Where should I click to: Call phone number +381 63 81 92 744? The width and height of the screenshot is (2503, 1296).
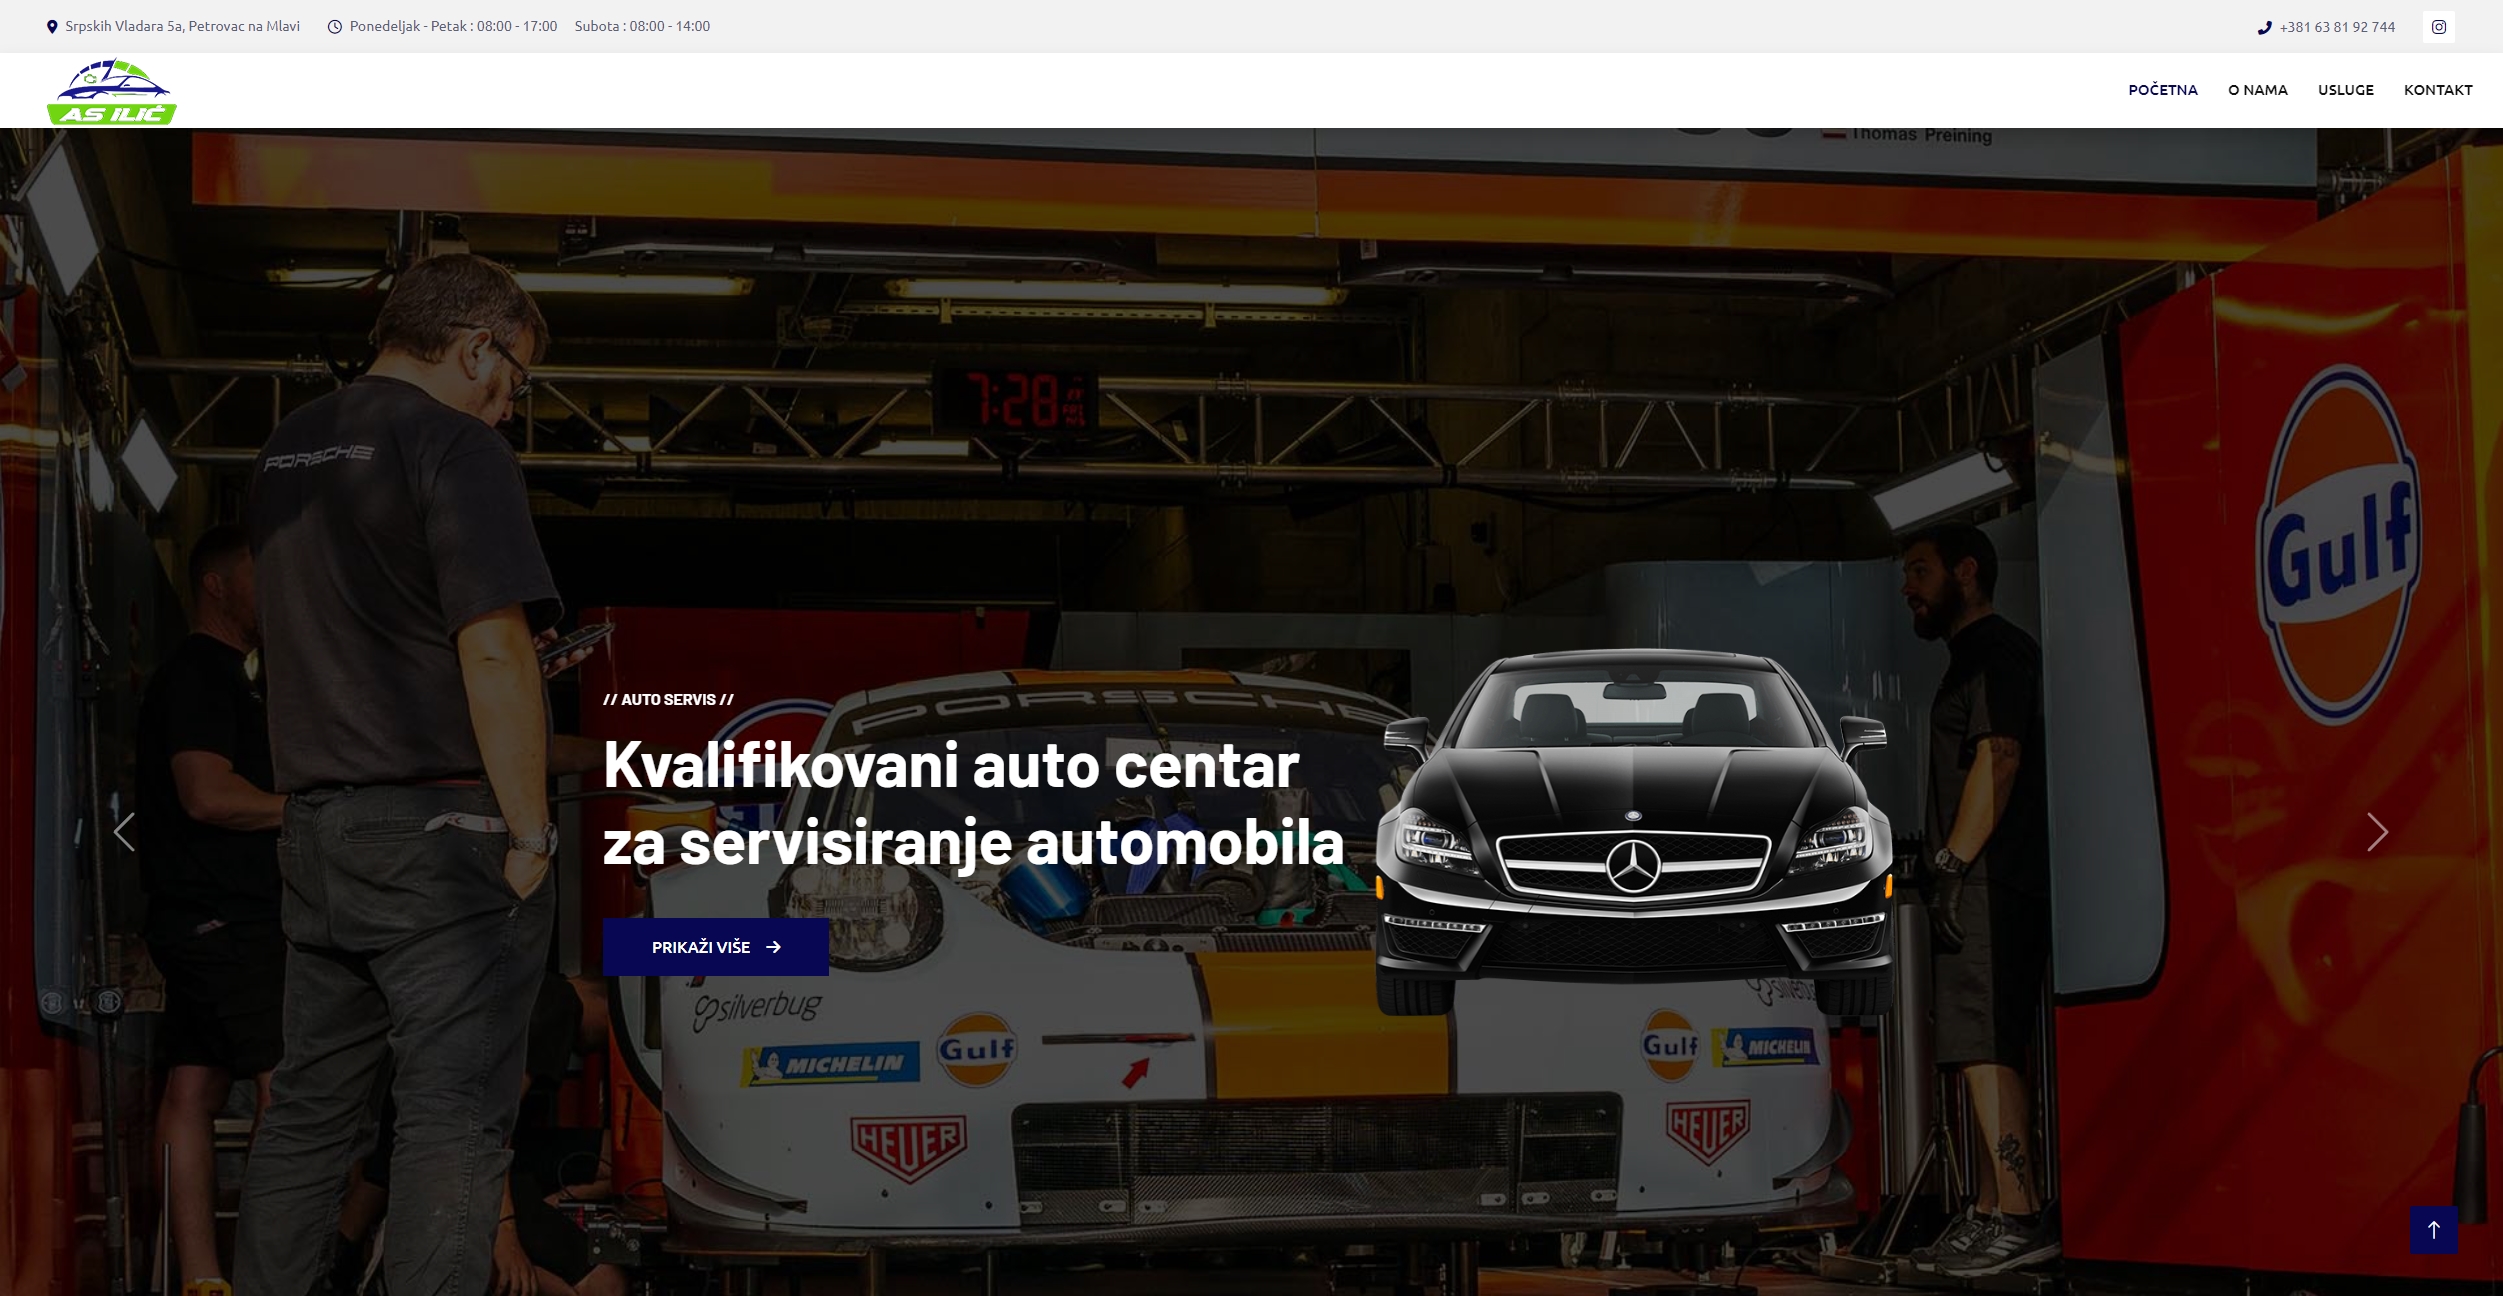(x=2337, y=27)
